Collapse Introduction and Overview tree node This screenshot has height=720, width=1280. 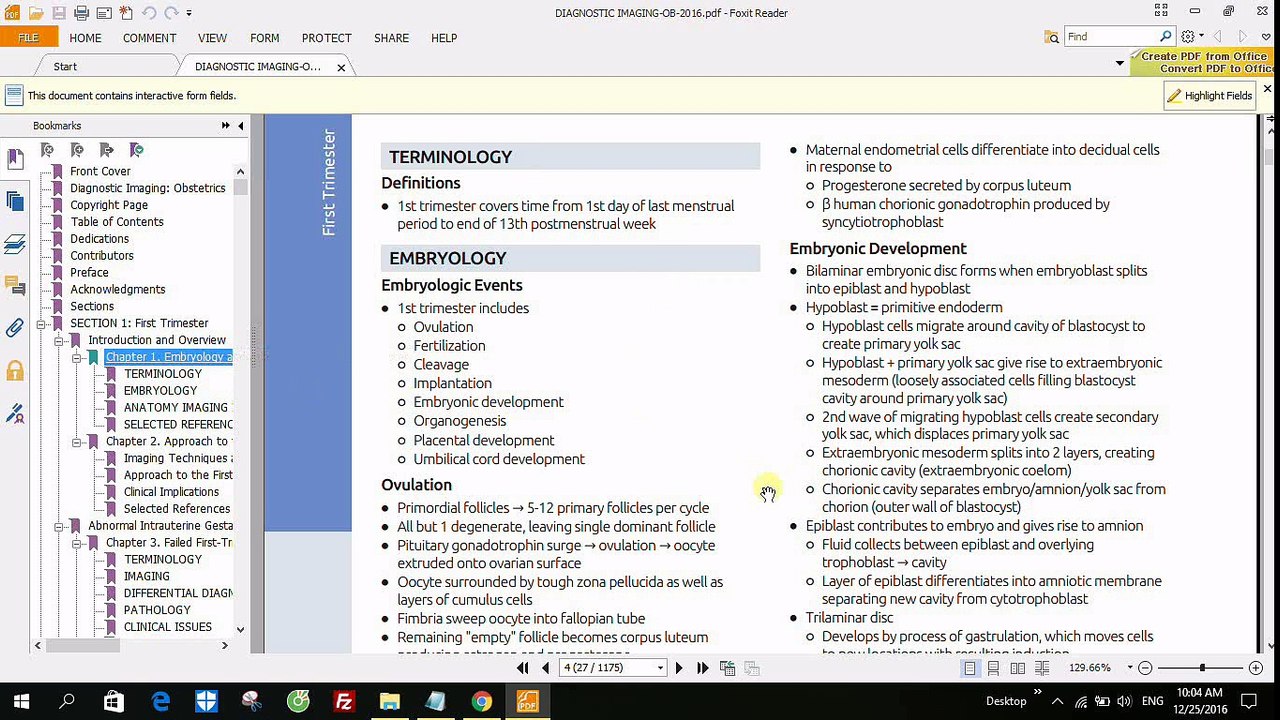[x=59, y=341]
